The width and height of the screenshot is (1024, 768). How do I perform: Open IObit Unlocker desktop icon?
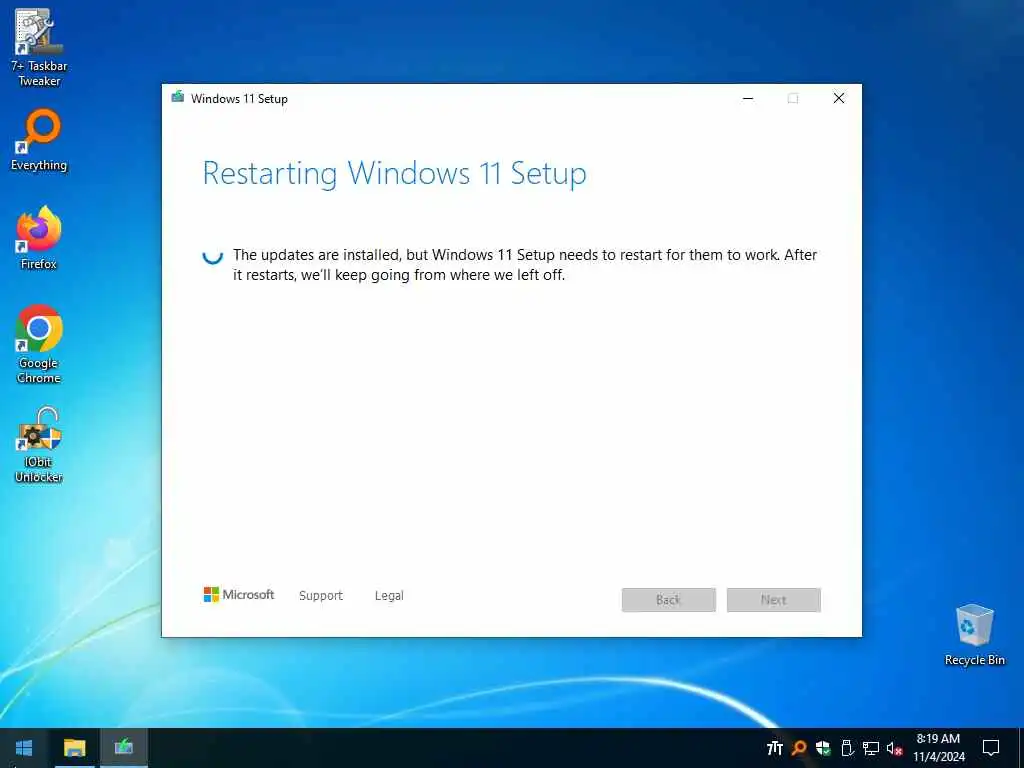pyautogui.click(x=39, y=444)
